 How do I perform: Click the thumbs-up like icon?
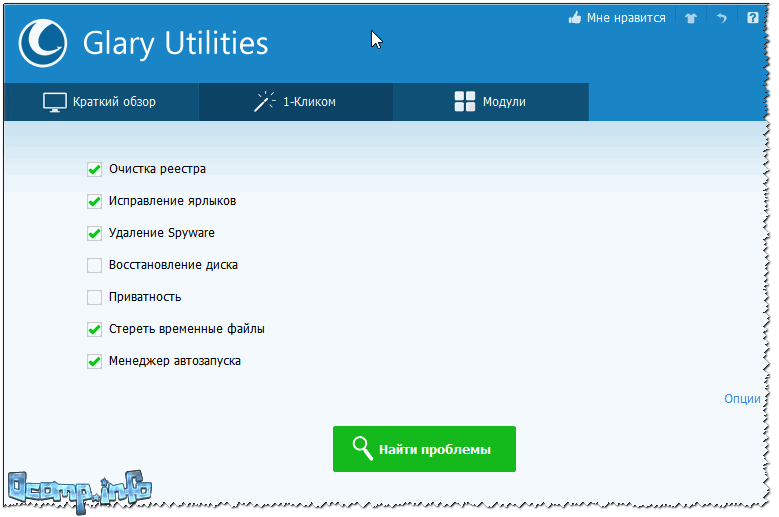(x=575, y=18)
